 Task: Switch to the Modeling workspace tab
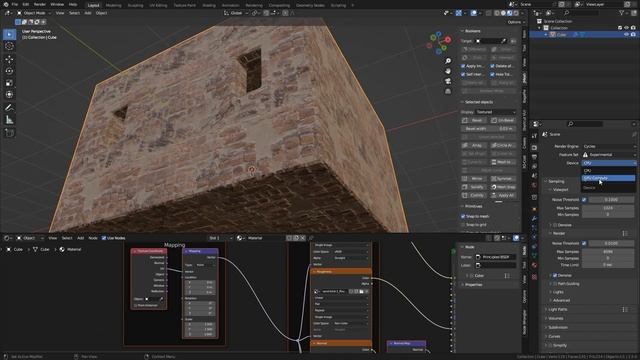pos(113,5)
